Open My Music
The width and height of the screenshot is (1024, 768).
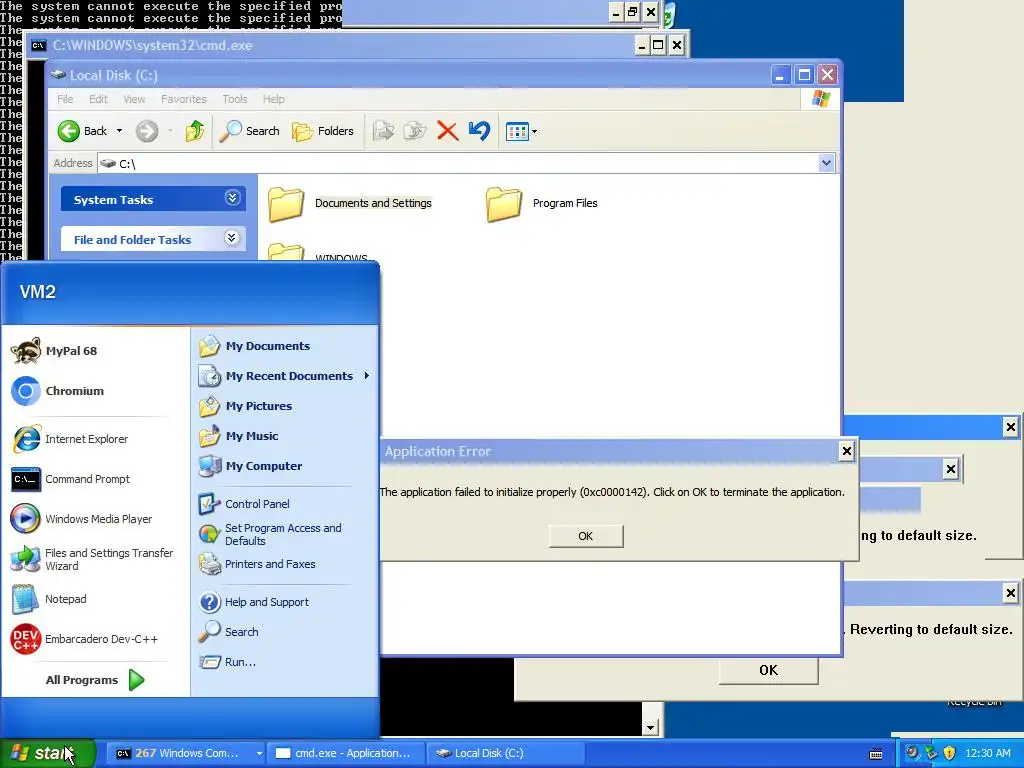click(239, 436)
